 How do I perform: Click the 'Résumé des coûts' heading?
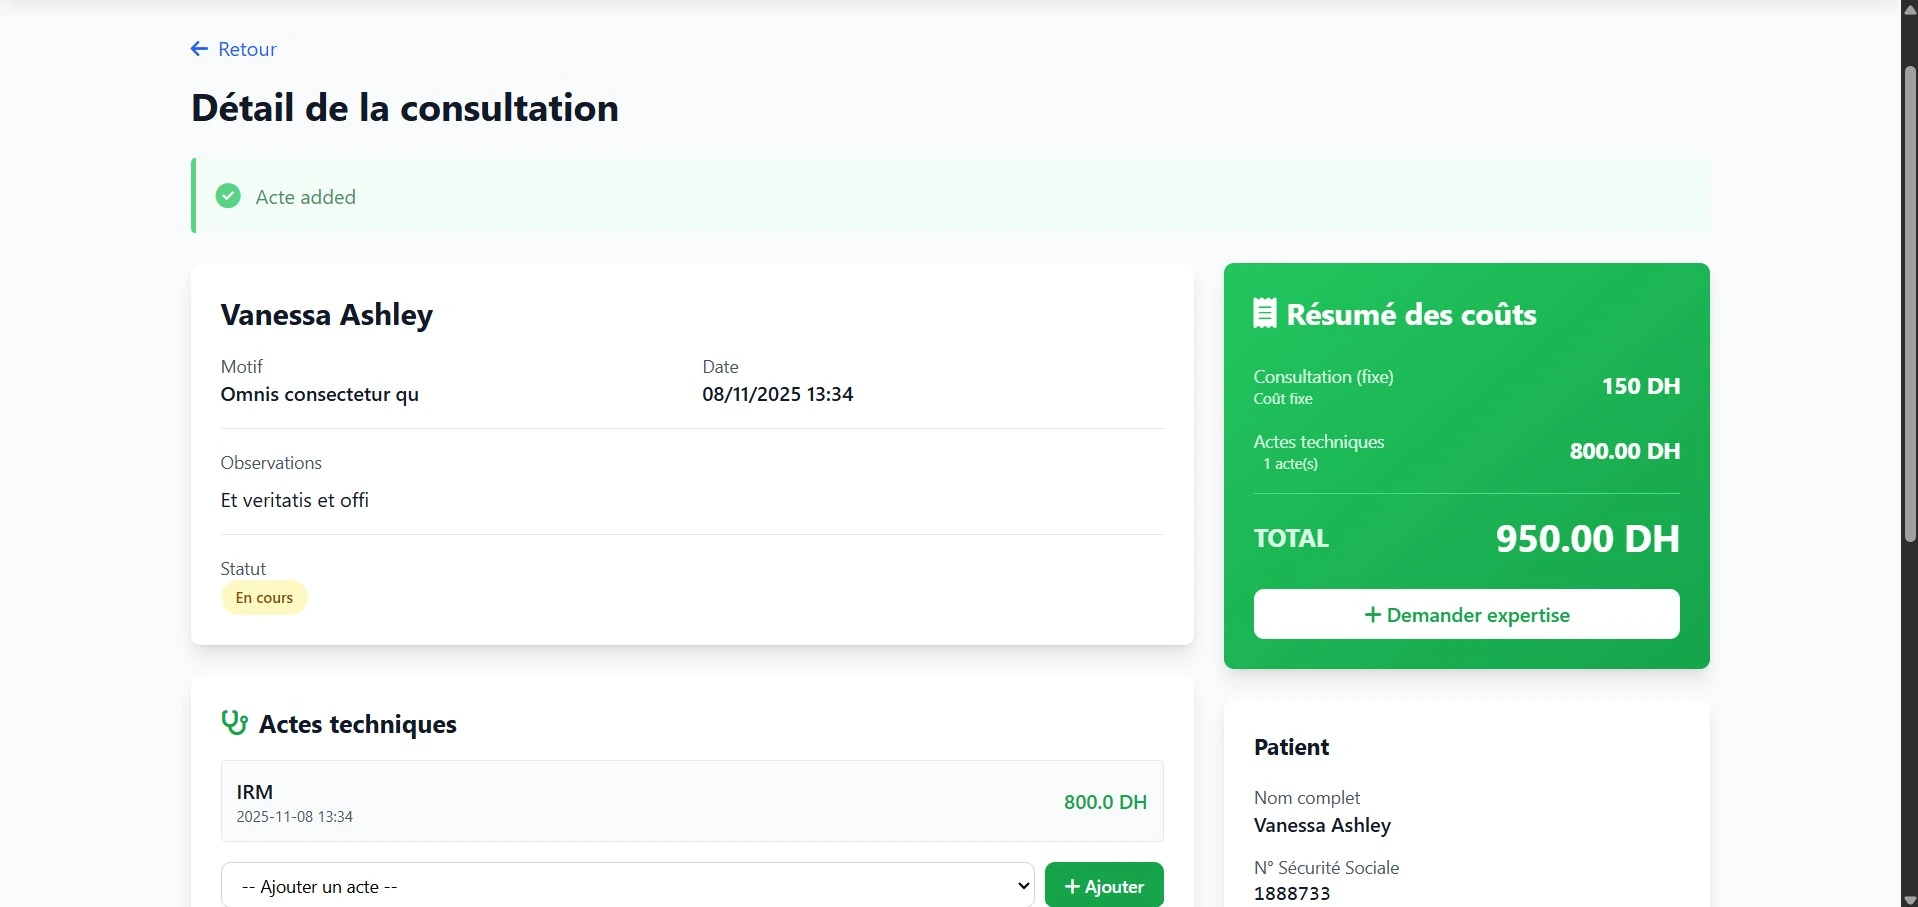click(x=1411, y=314)
